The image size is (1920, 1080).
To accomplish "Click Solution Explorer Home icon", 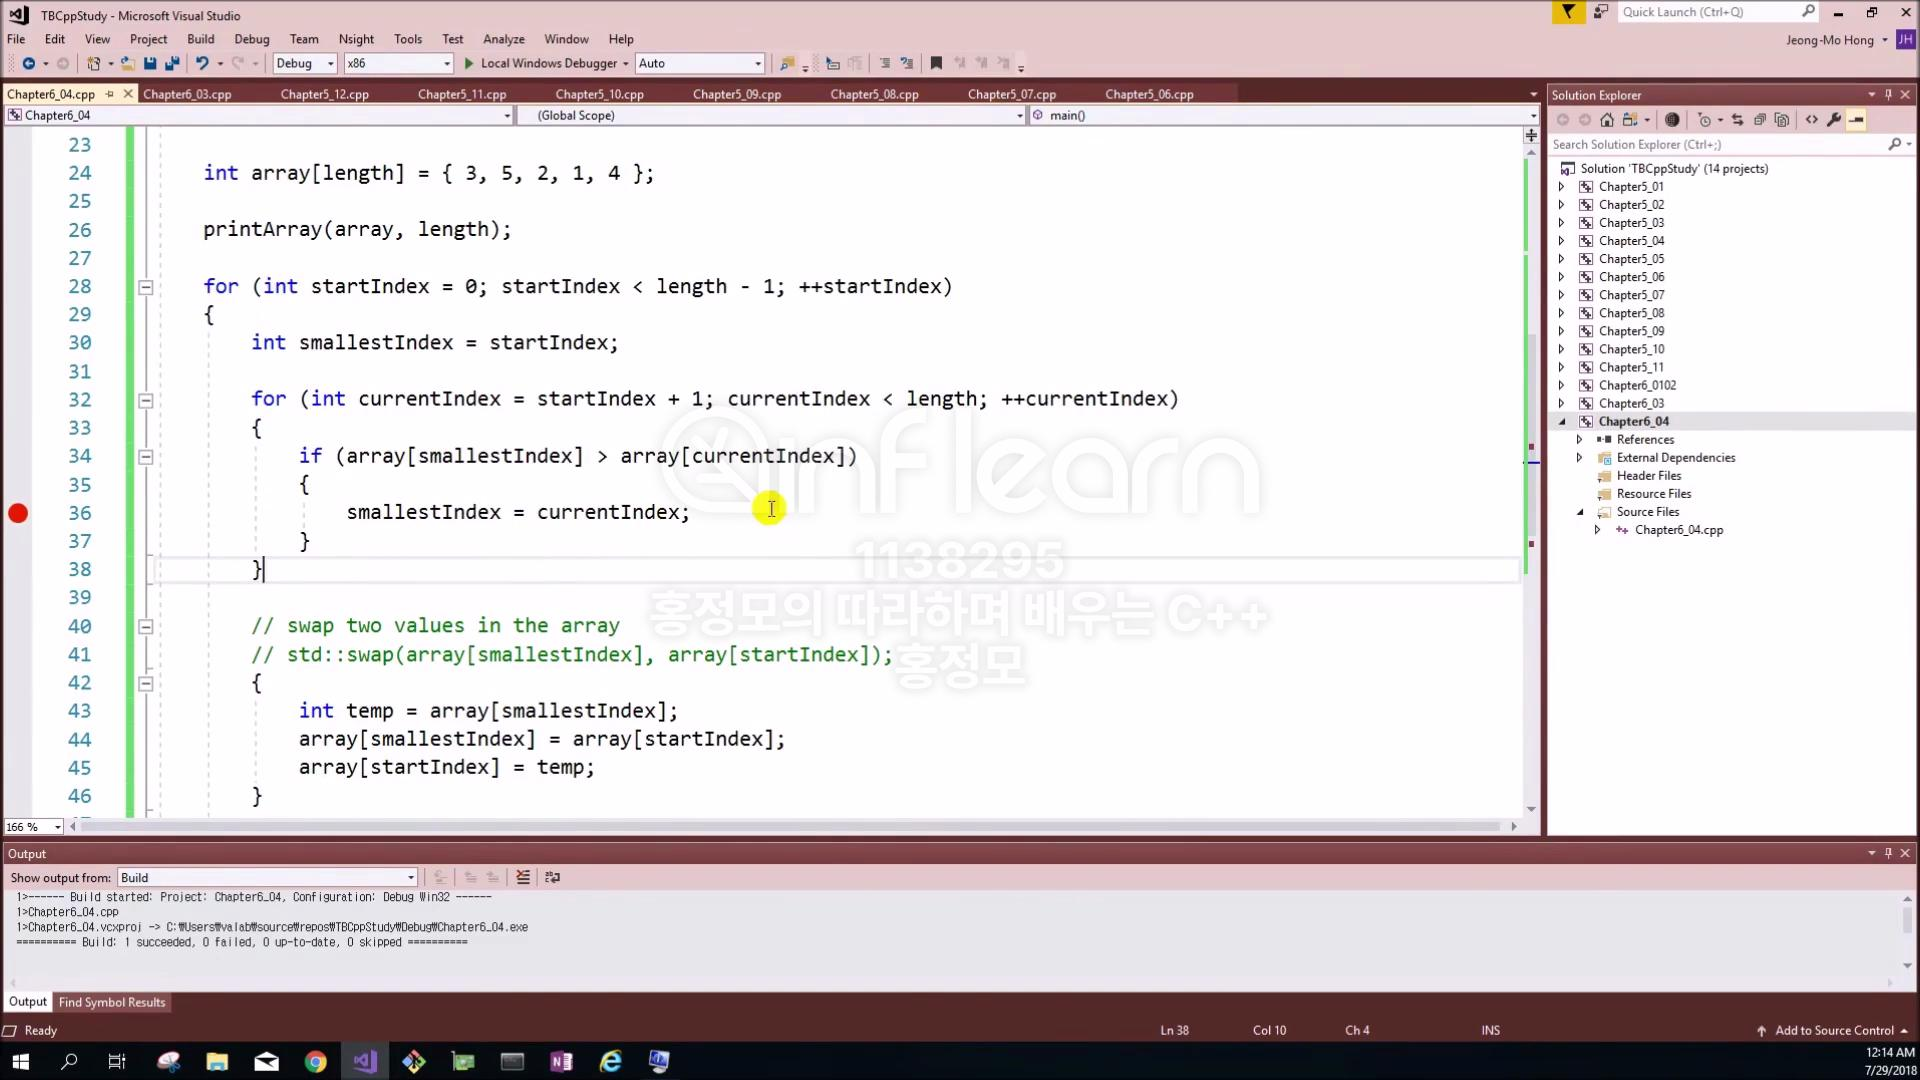I will 1607,120.
